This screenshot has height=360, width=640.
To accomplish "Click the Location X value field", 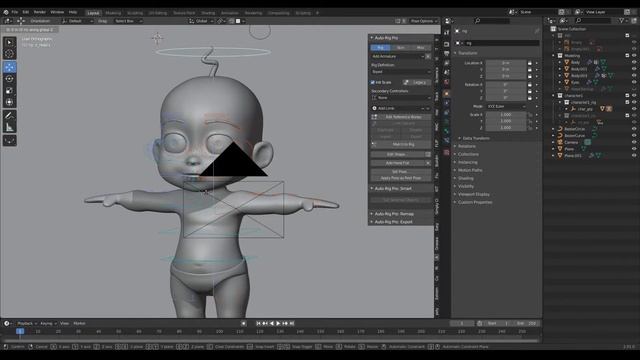I will (x=506, y=63).
